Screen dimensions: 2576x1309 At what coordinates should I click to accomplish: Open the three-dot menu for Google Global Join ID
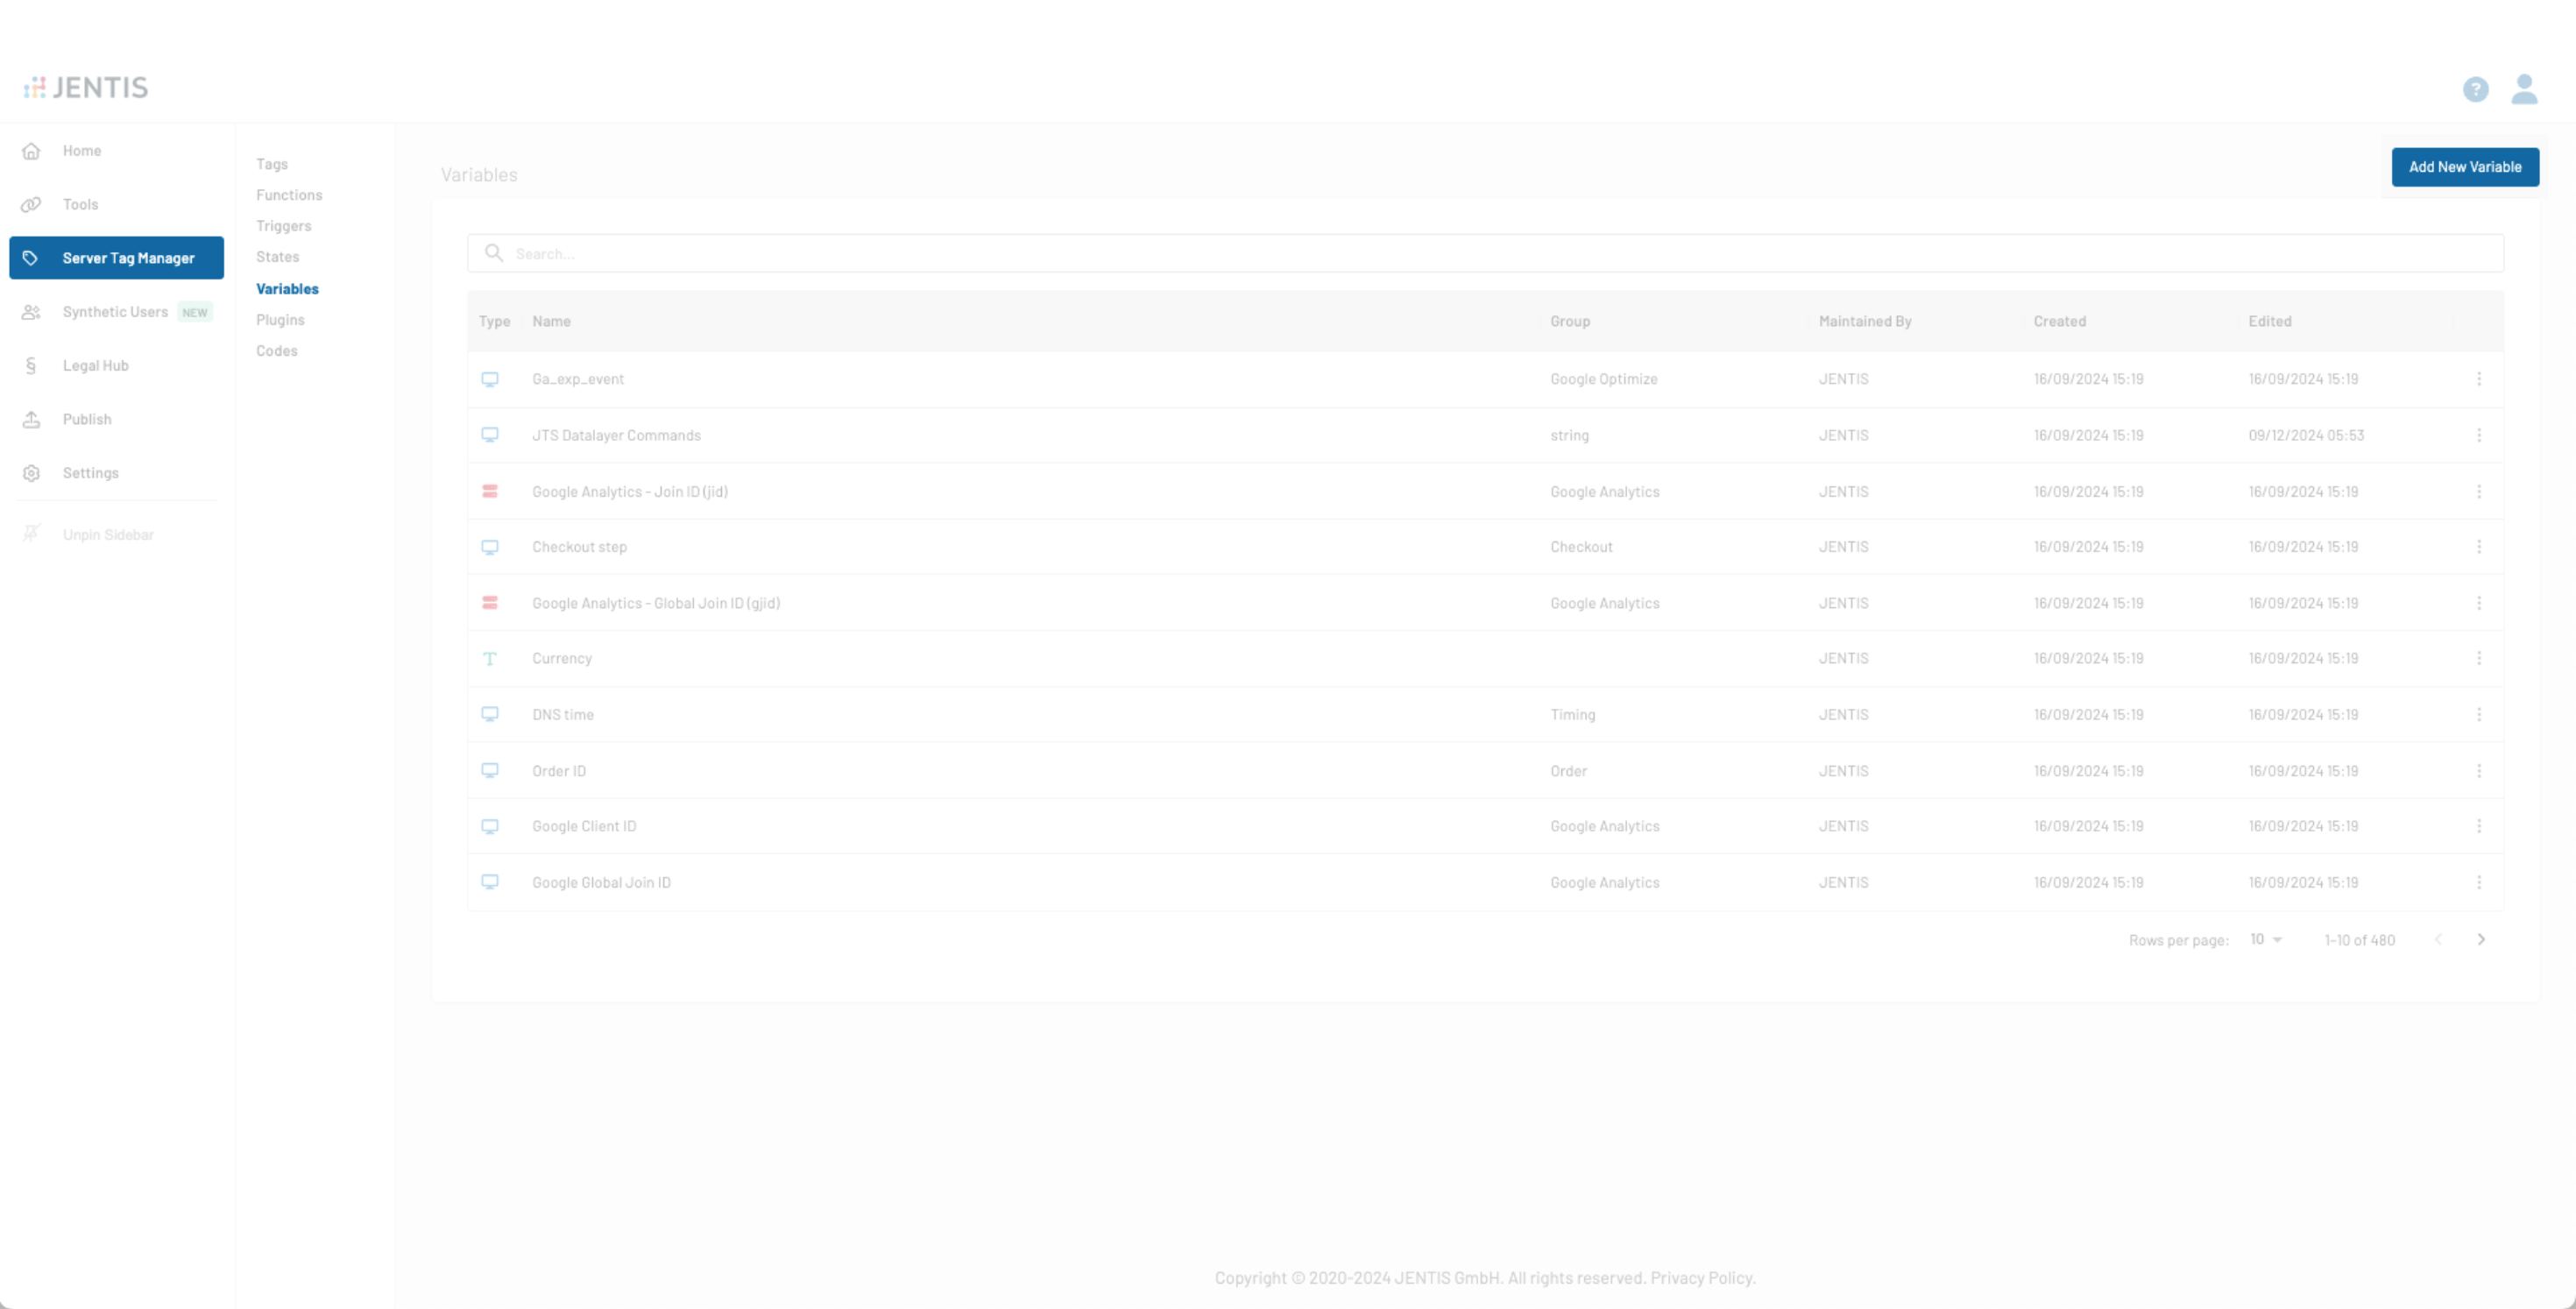2479,882
